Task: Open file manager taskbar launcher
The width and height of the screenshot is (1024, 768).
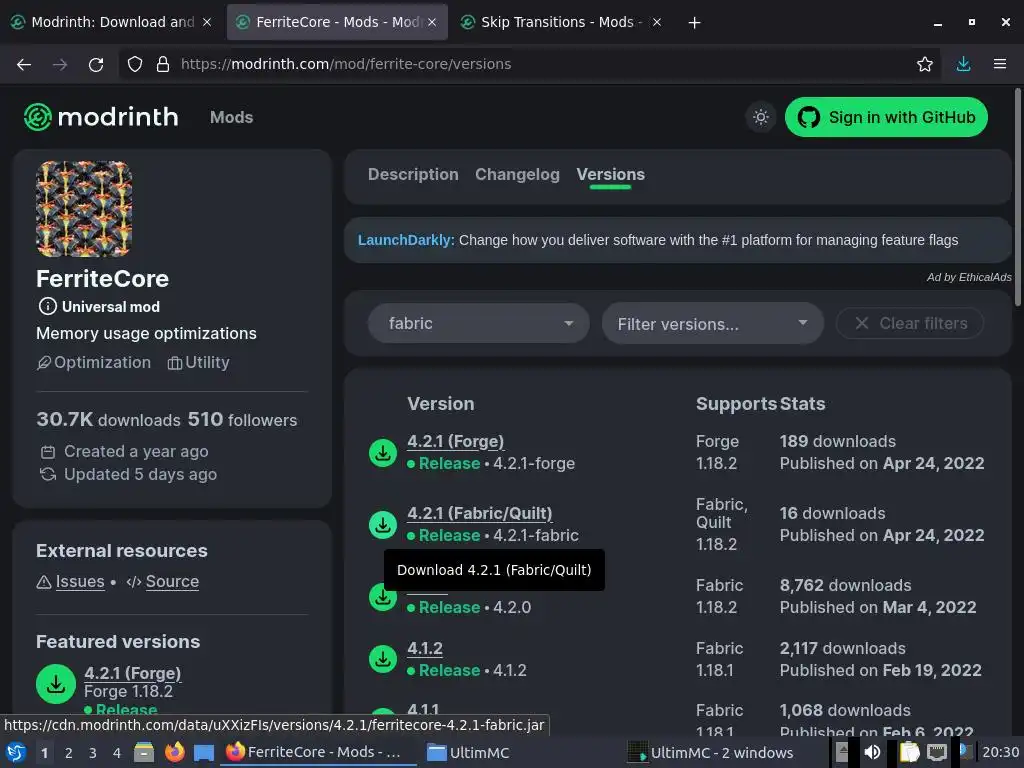Action: 144,752
